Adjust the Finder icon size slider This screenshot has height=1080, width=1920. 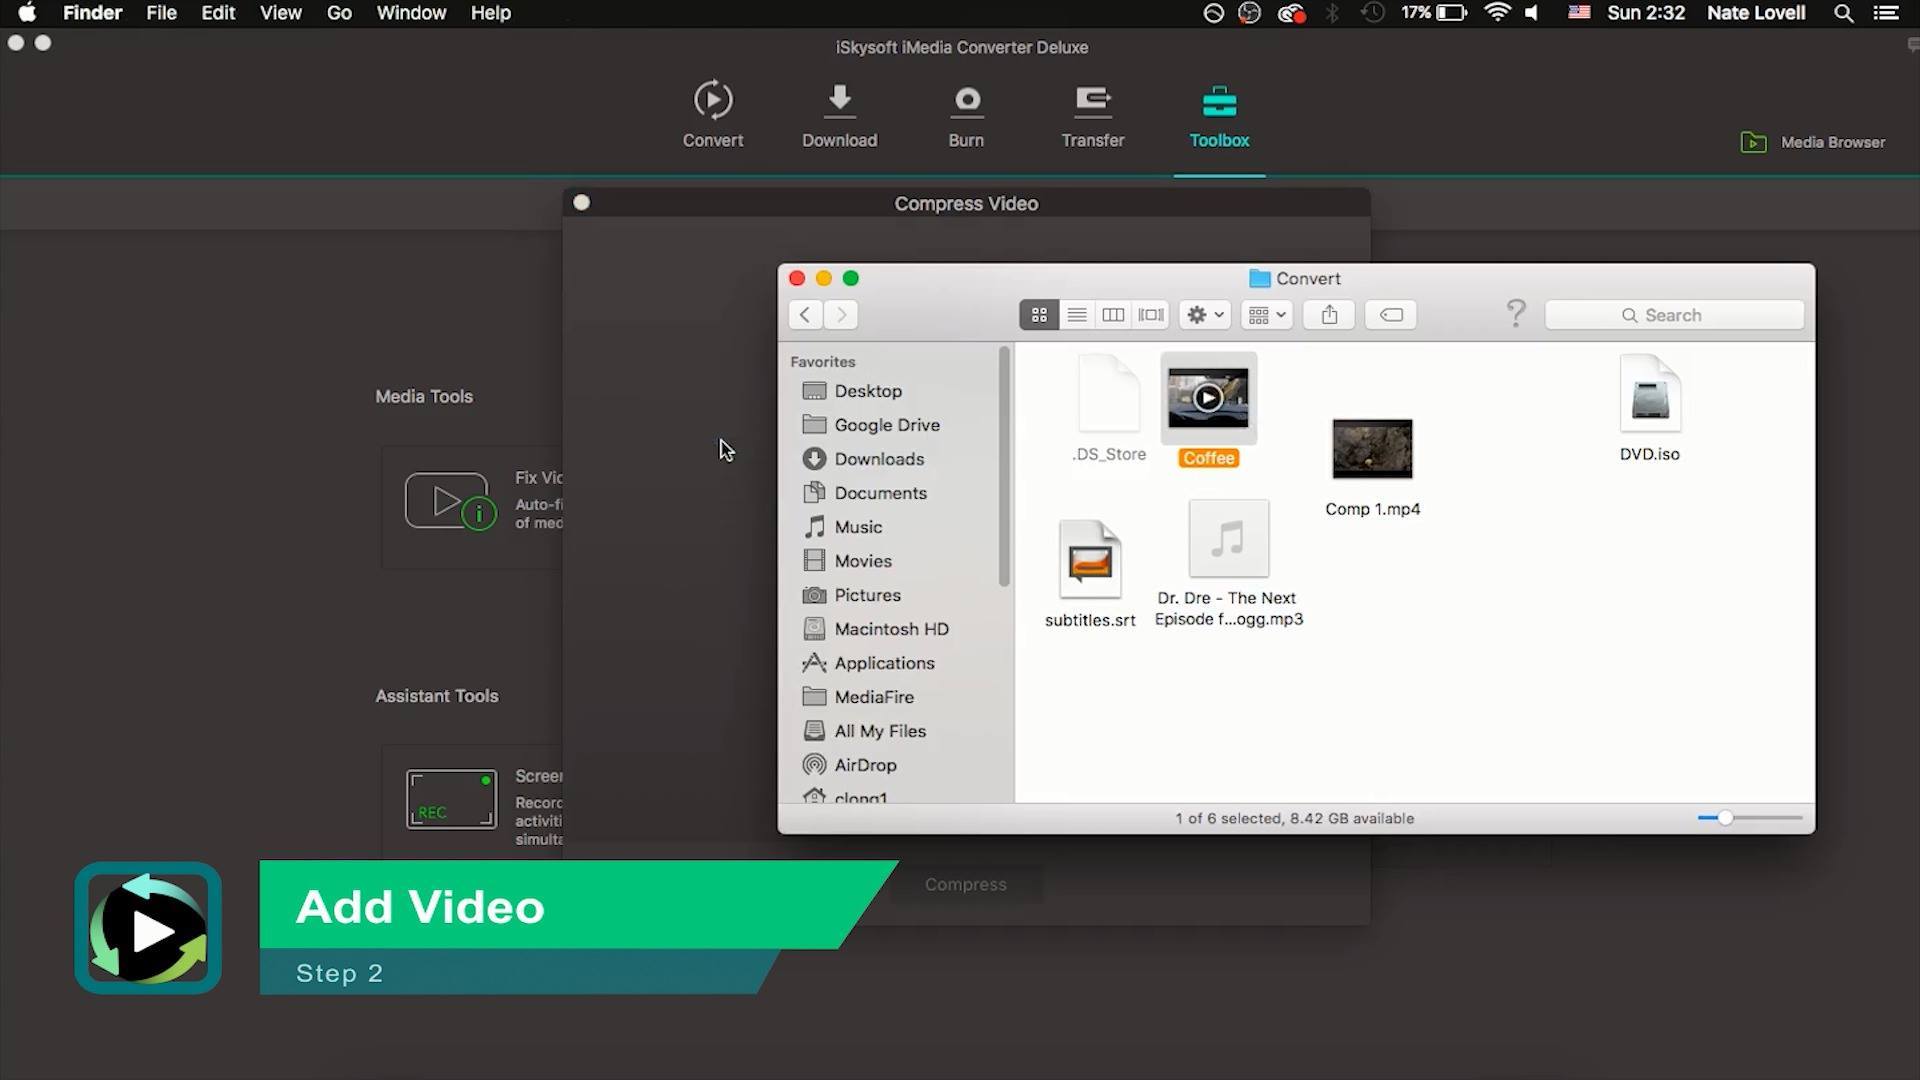click(1725, 818)
